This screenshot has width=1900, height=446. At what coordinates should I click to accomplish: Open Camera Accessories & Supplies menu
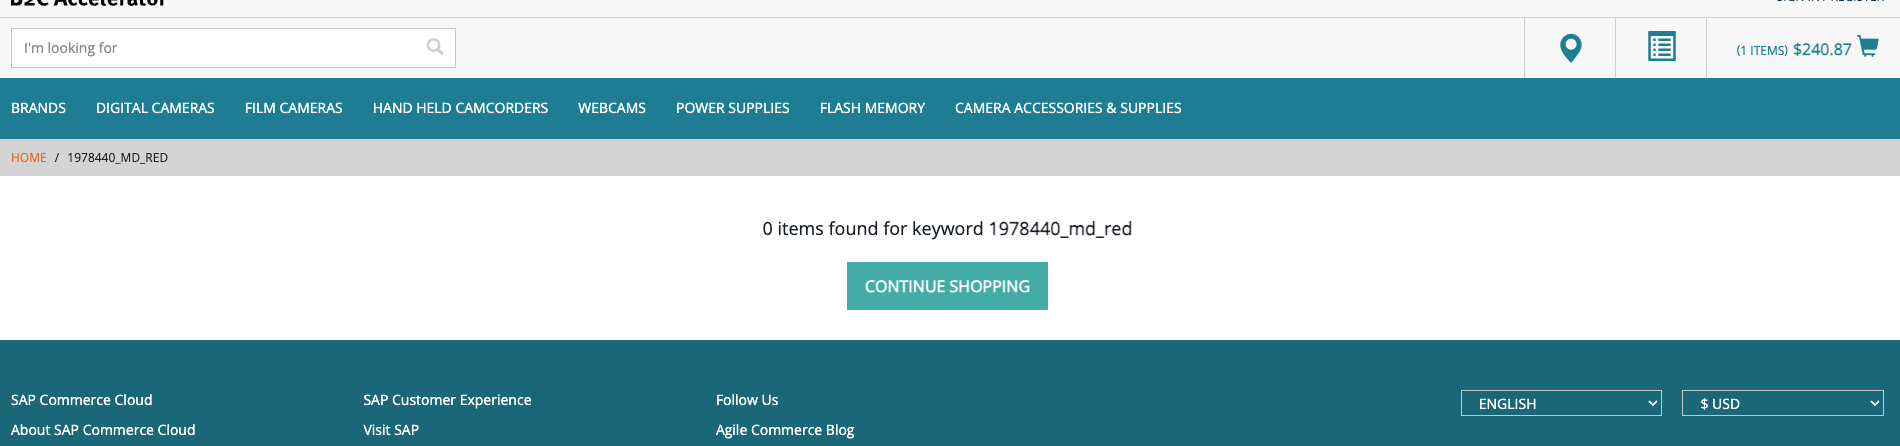[1068, 108]
